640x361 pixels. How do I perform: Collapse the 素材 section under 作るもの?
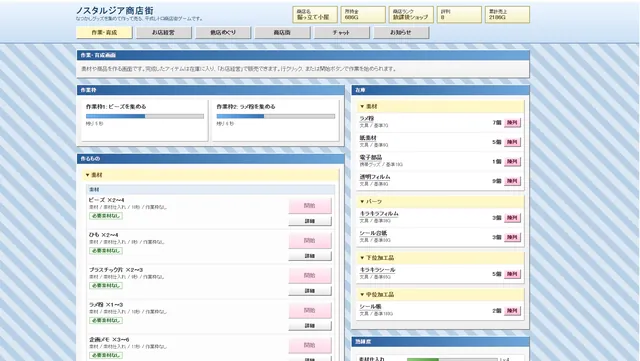click(x=211, y=175)
